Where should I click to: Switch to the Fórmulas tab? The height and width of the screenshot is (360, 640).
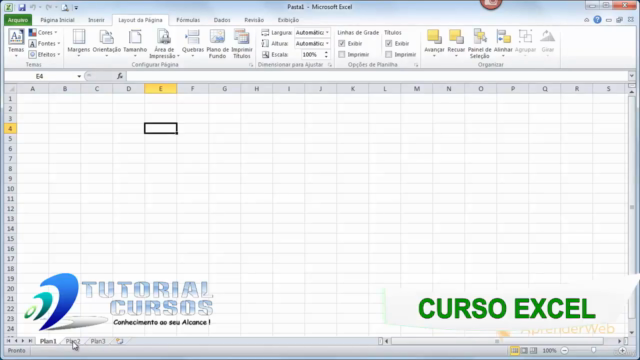click(188, 20)
